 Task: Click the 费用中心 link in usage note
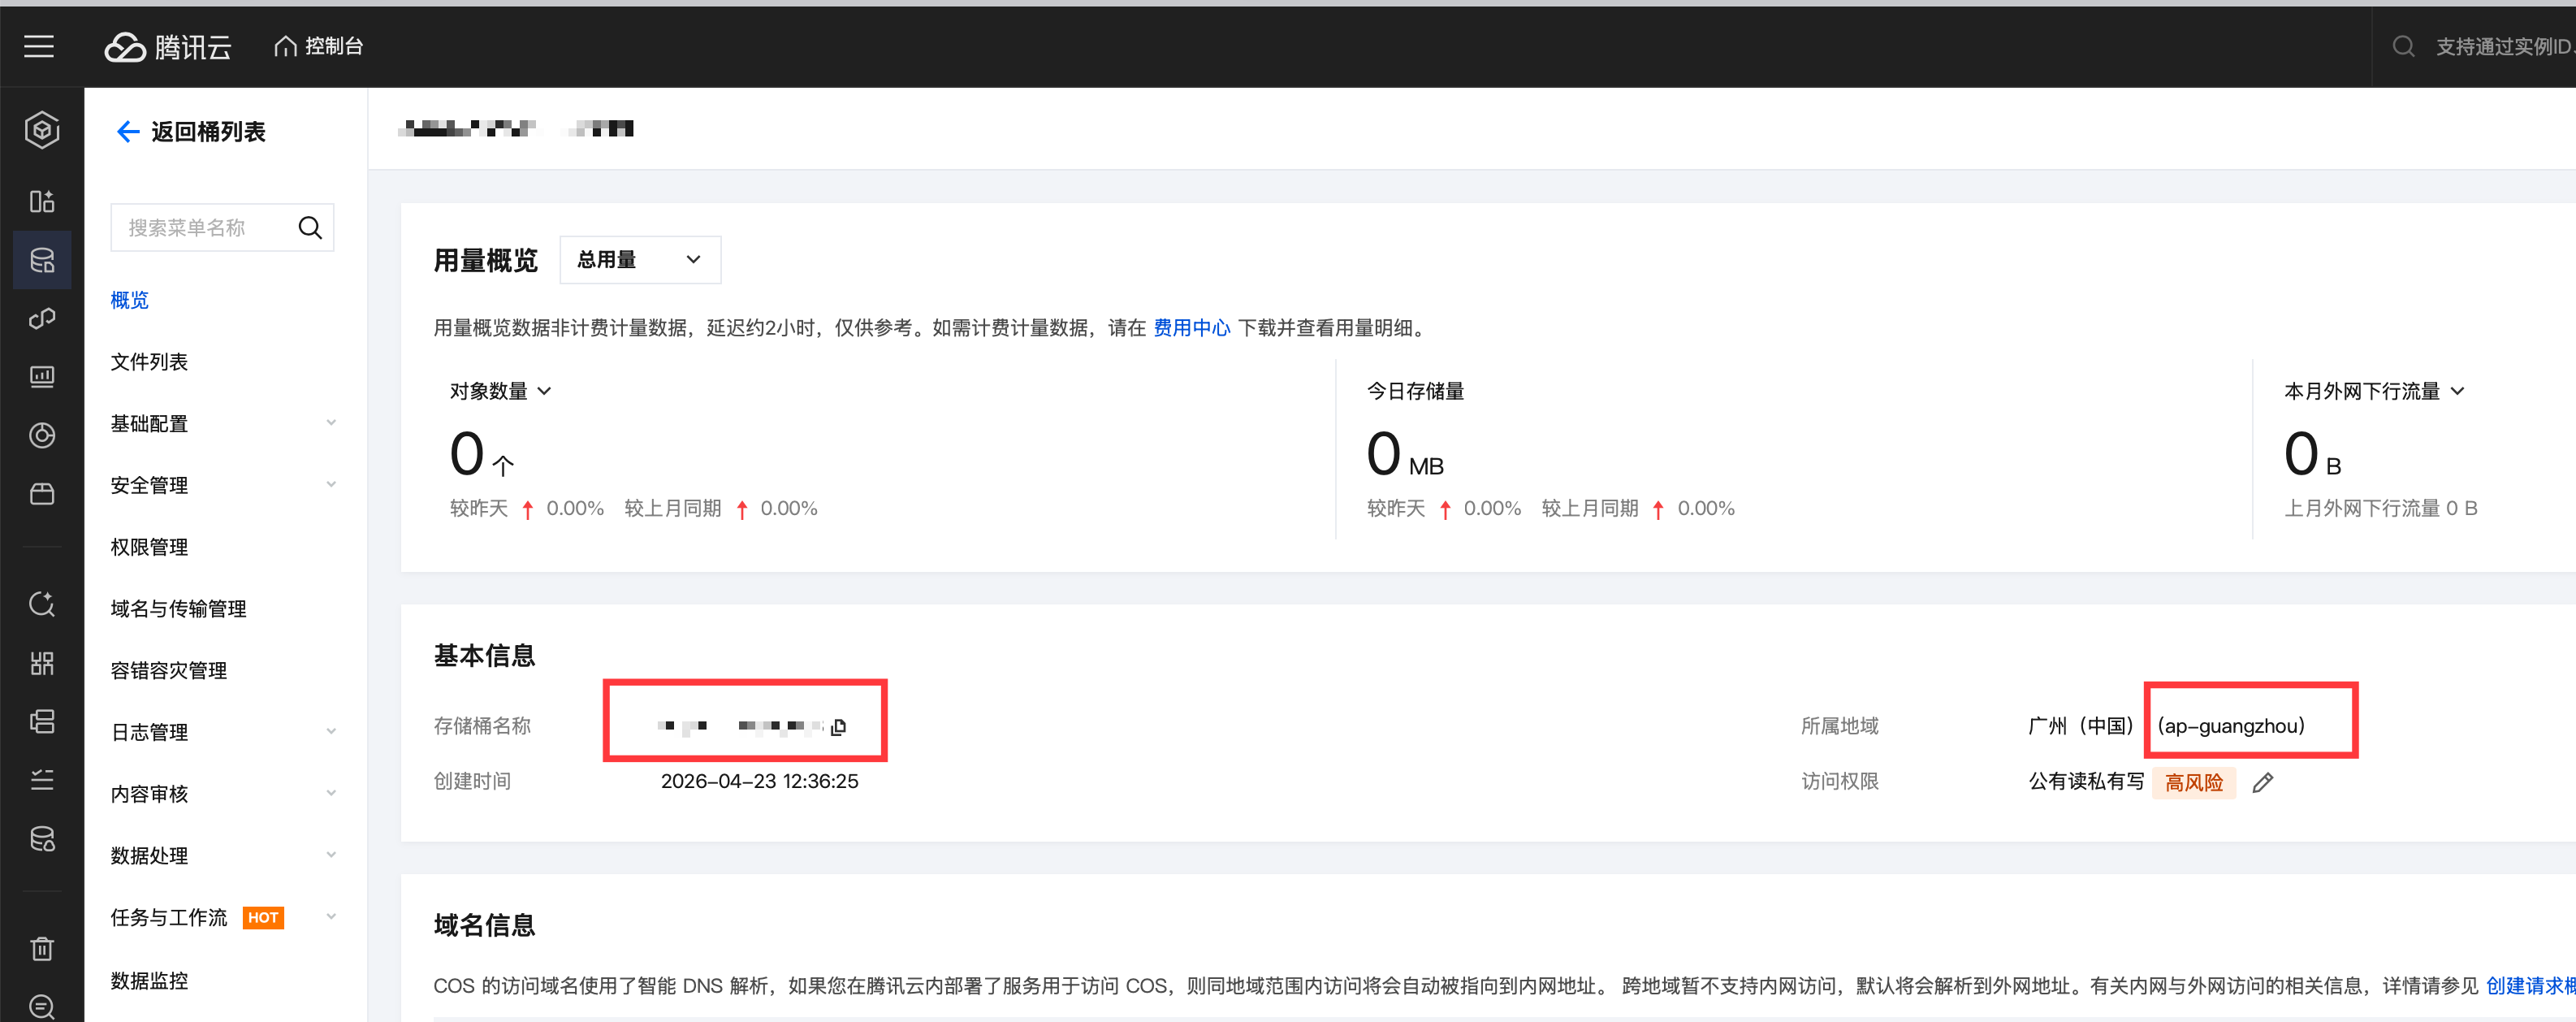[1191, 327]
